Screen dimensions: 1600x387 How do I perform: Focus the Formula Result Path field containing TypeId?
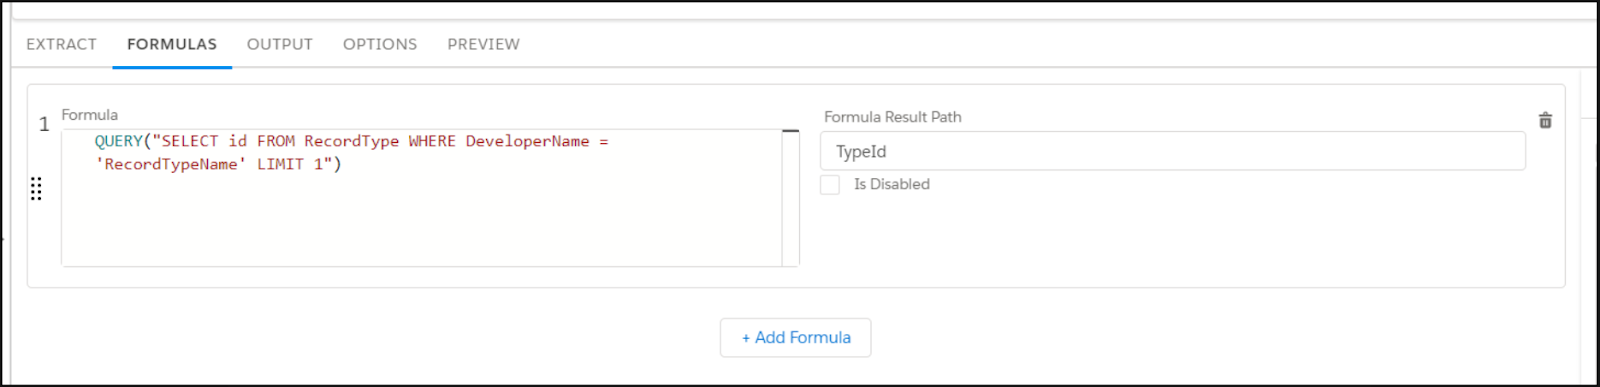[1173, 151]
